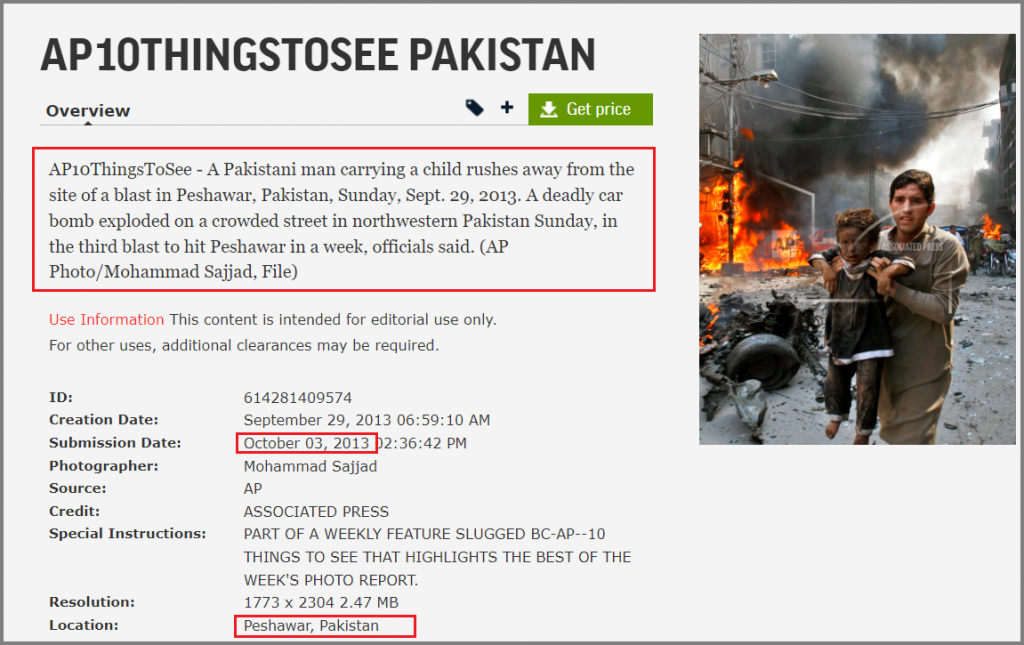Click the plus icon to add image
Viewport: 1024px width, 645px height.
507,107
